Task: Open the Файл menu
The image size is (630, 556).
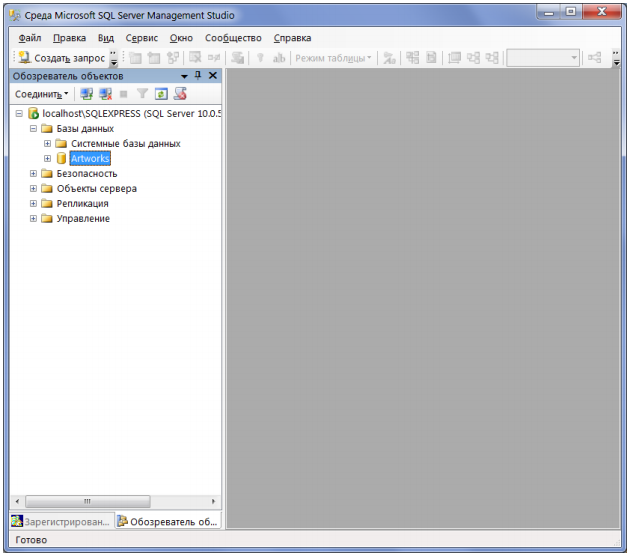Action: click(30, 38)
